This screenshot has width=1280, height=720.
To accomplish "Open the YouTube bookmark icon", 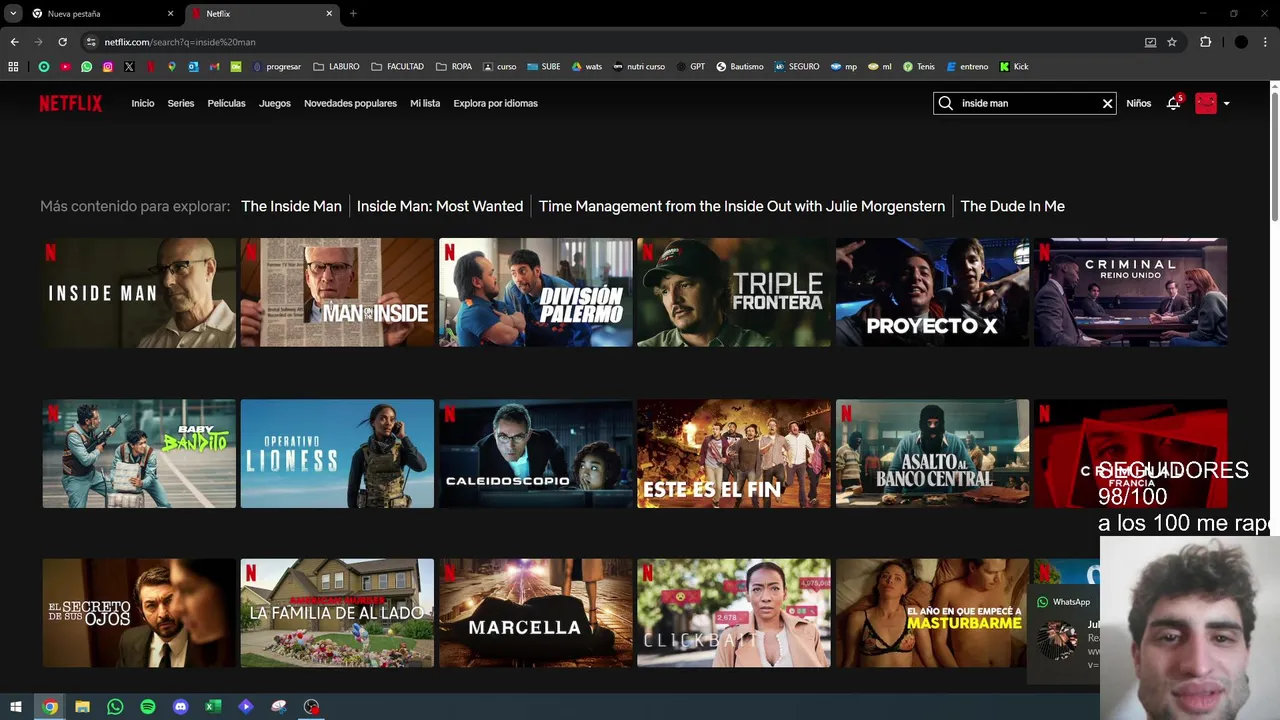I will click(65, 67).
